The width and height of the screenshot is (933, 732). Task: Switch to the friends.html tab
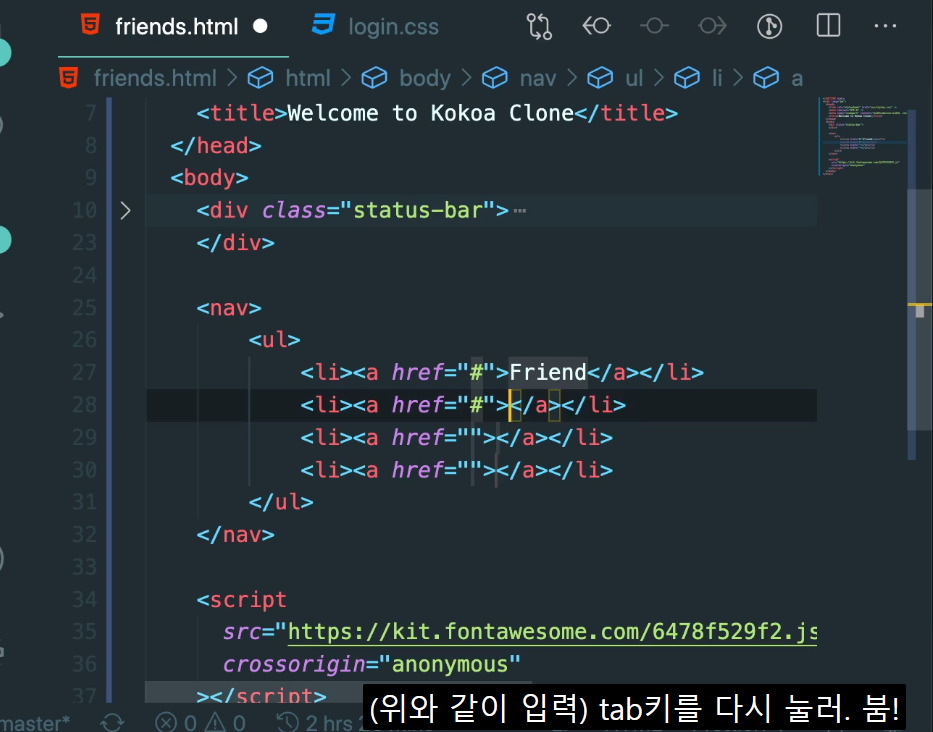click(x=176, y=27)
